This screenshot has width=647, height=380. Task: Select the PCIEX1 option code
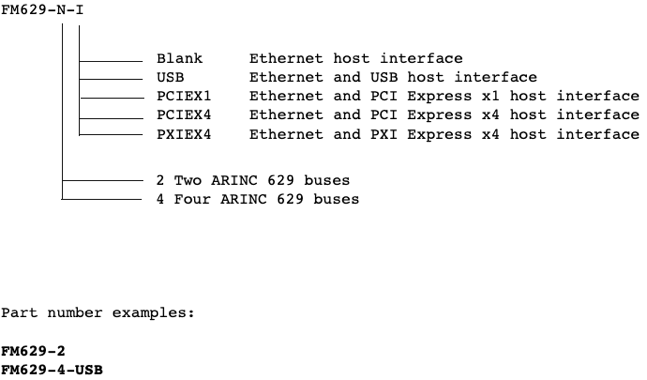coord(184,96)
